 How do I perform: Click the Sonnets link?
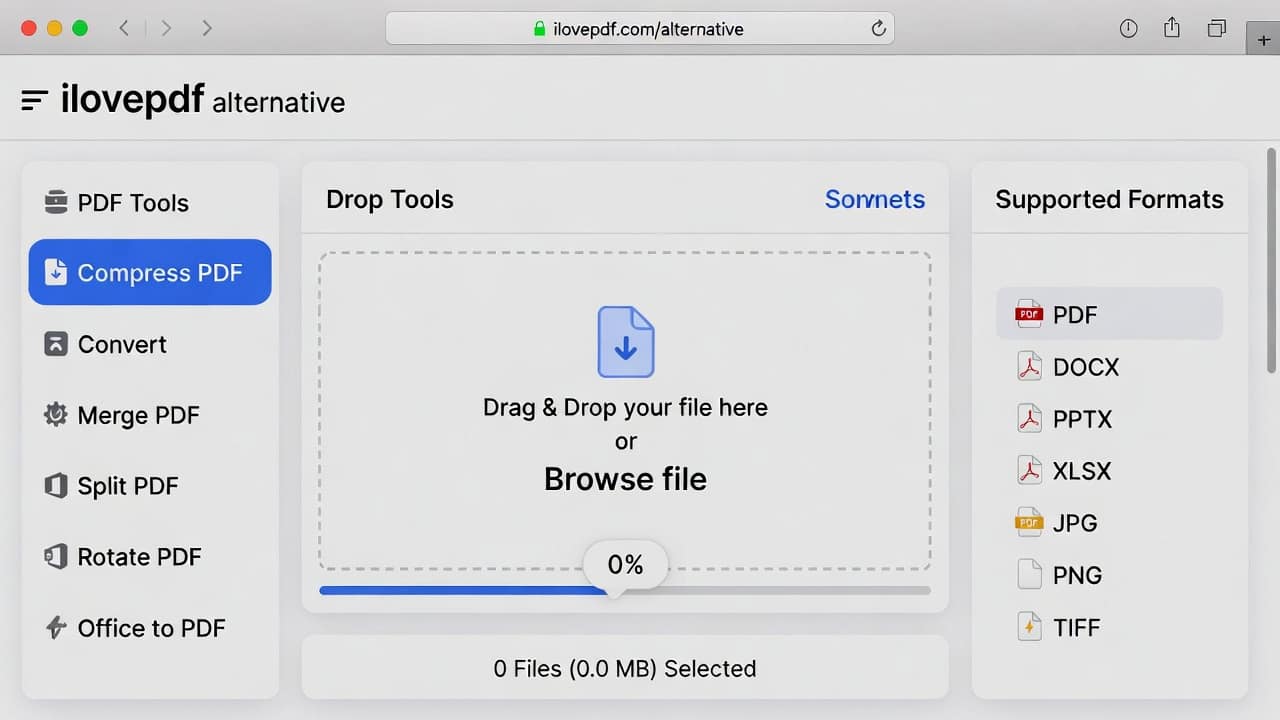point(875,199)
